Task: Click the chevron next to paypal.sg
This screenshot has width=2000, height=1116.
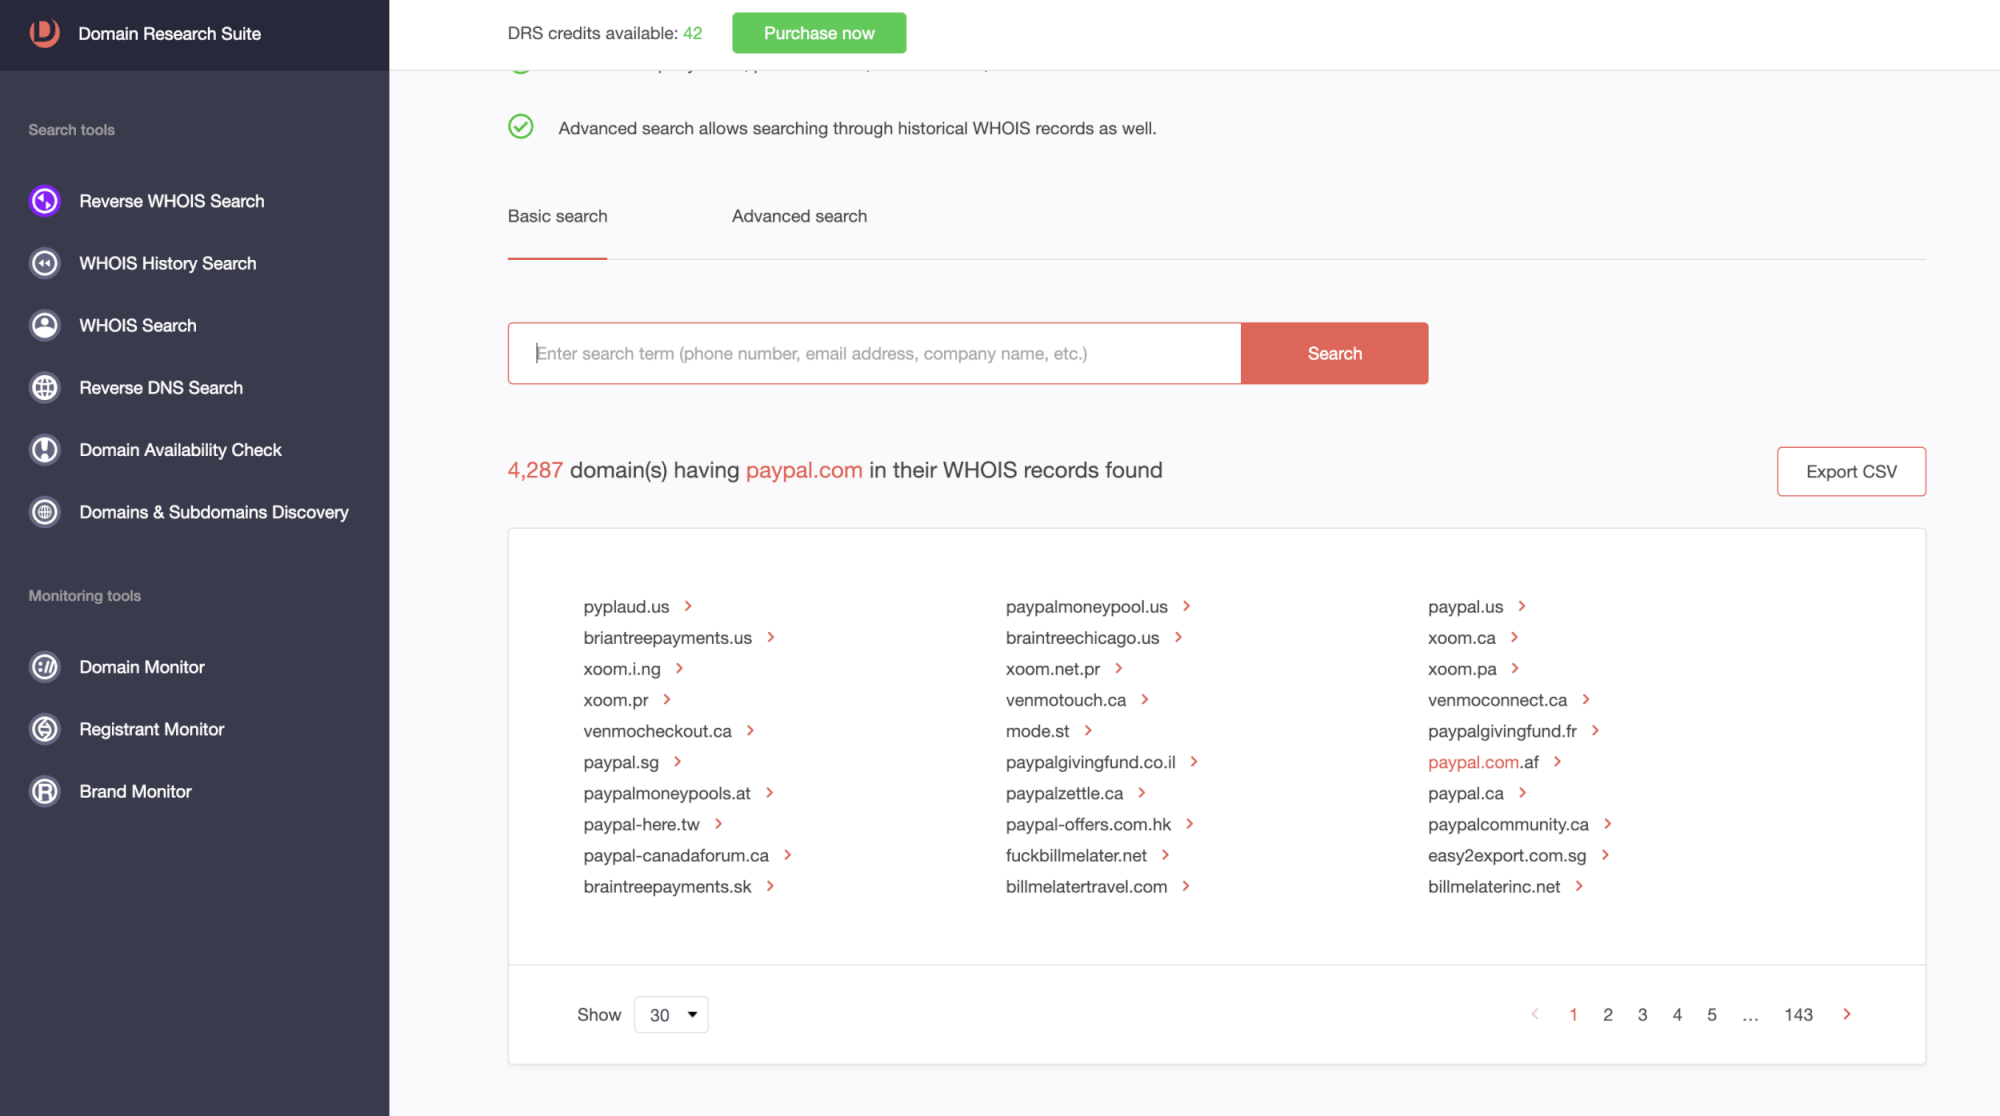Action: [x=677, y=762]
